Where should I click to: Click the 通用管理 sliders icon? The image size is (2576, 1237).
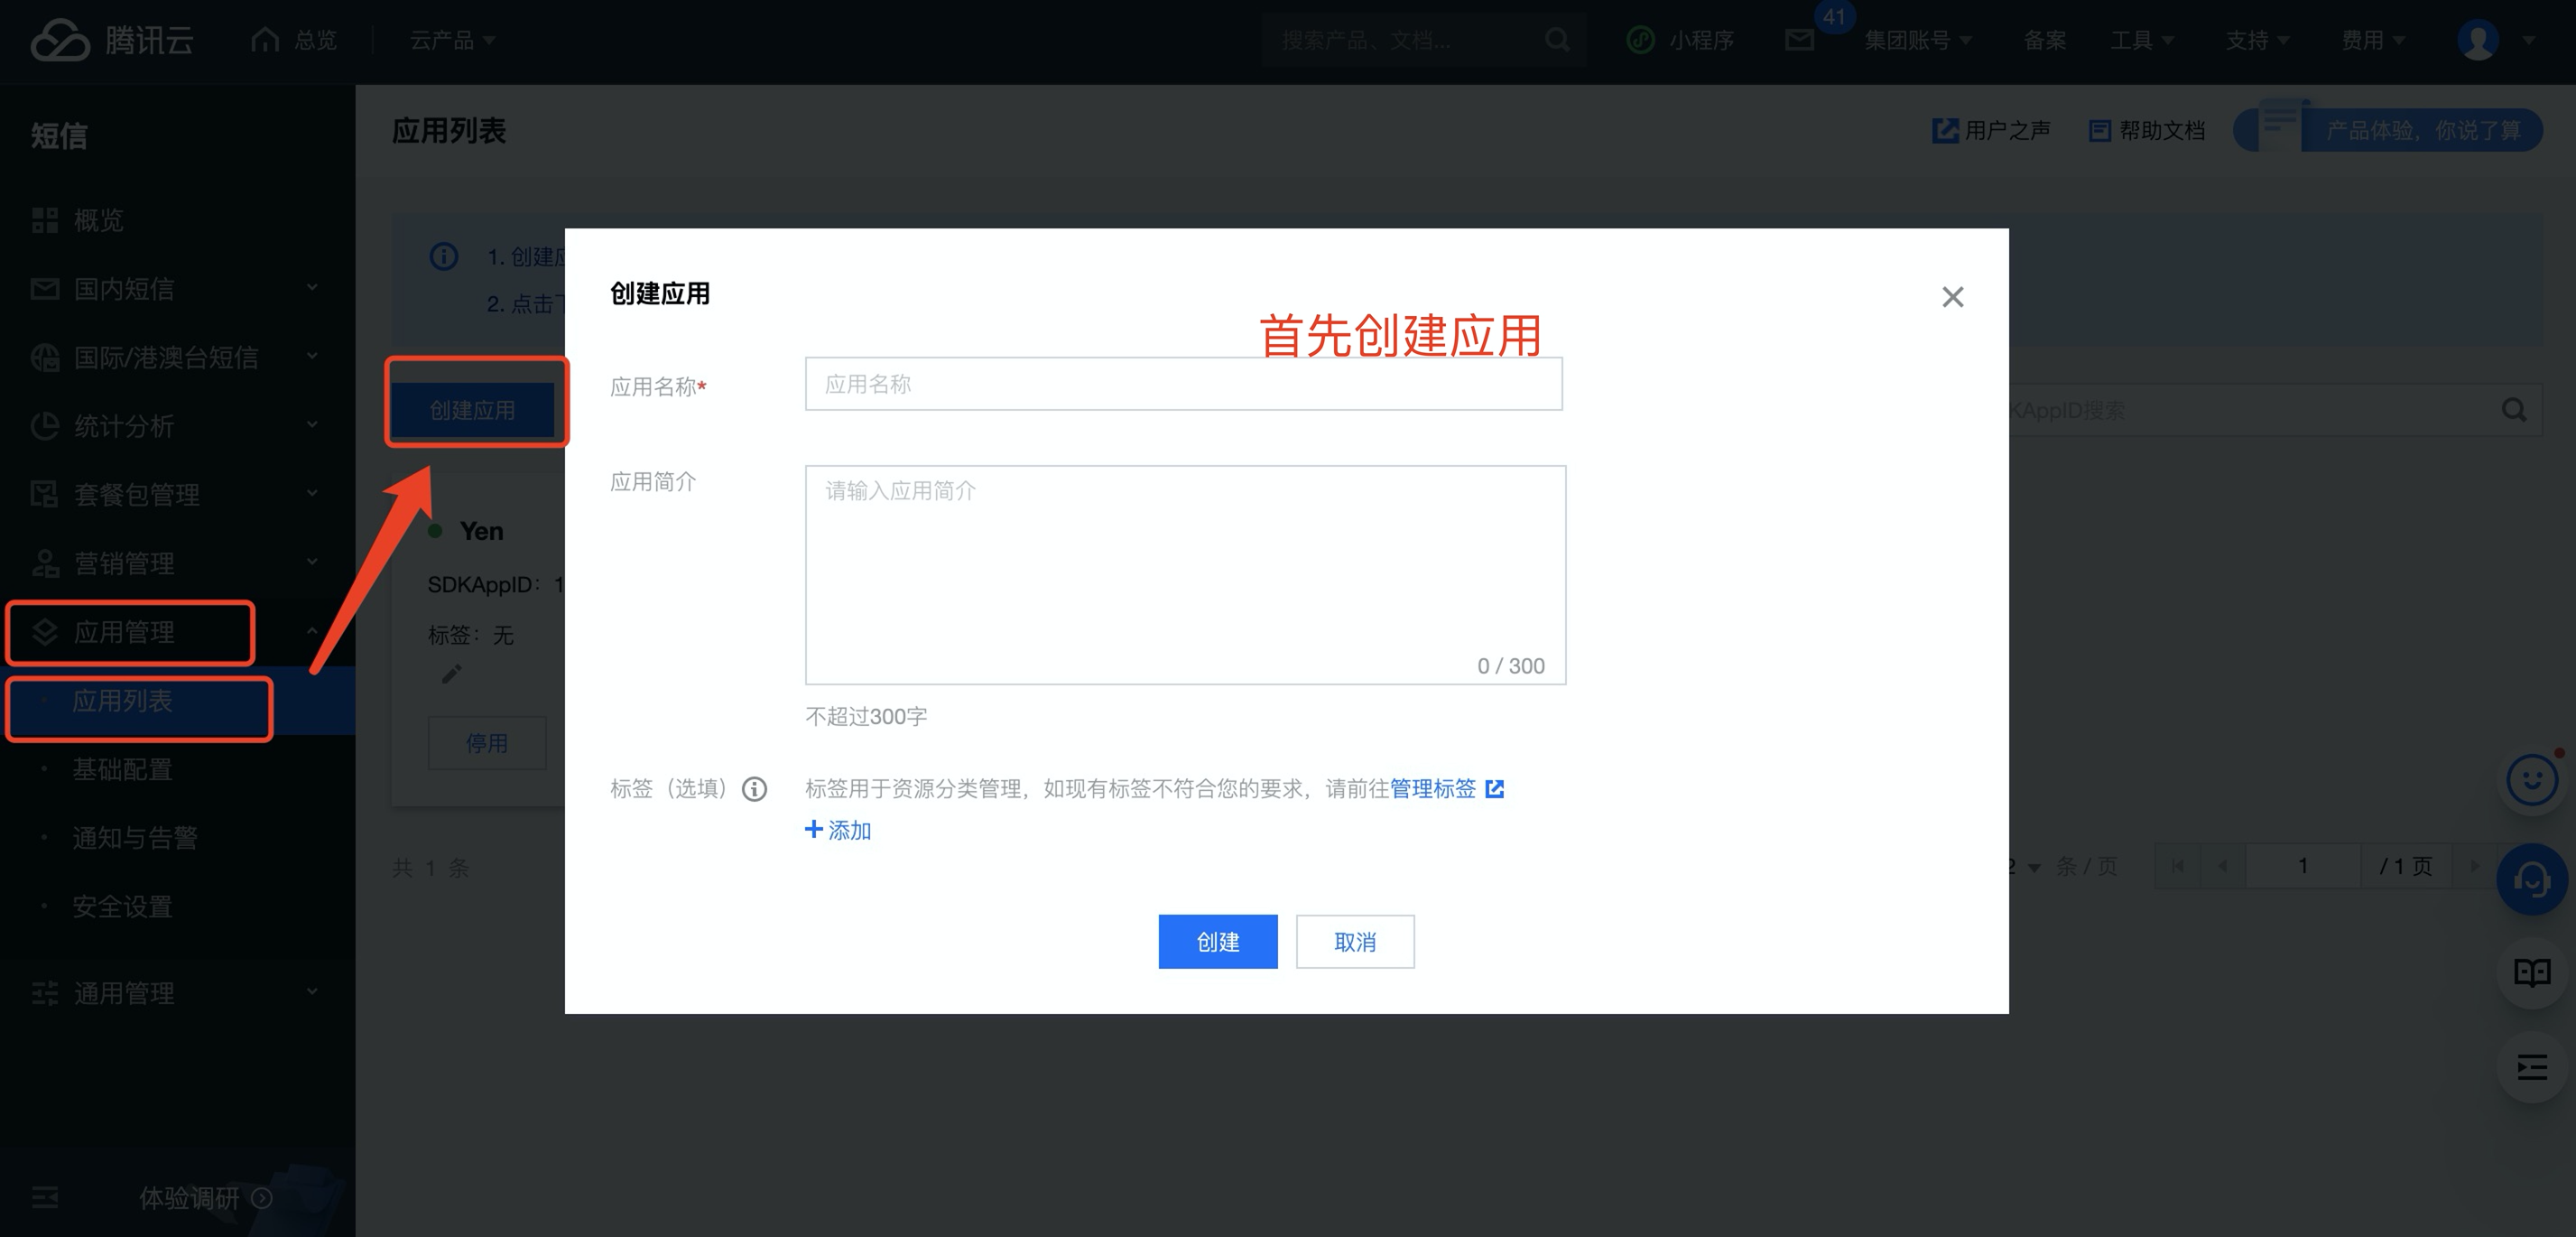click(45, 993)
